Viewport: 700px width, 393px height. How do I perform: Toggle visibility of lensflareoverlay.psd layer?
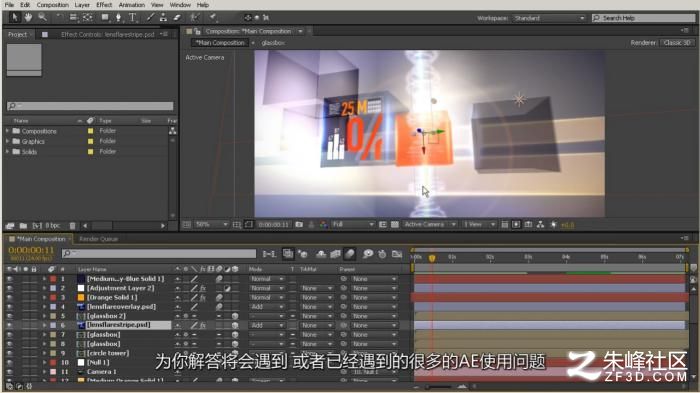(x=10, y=307)
